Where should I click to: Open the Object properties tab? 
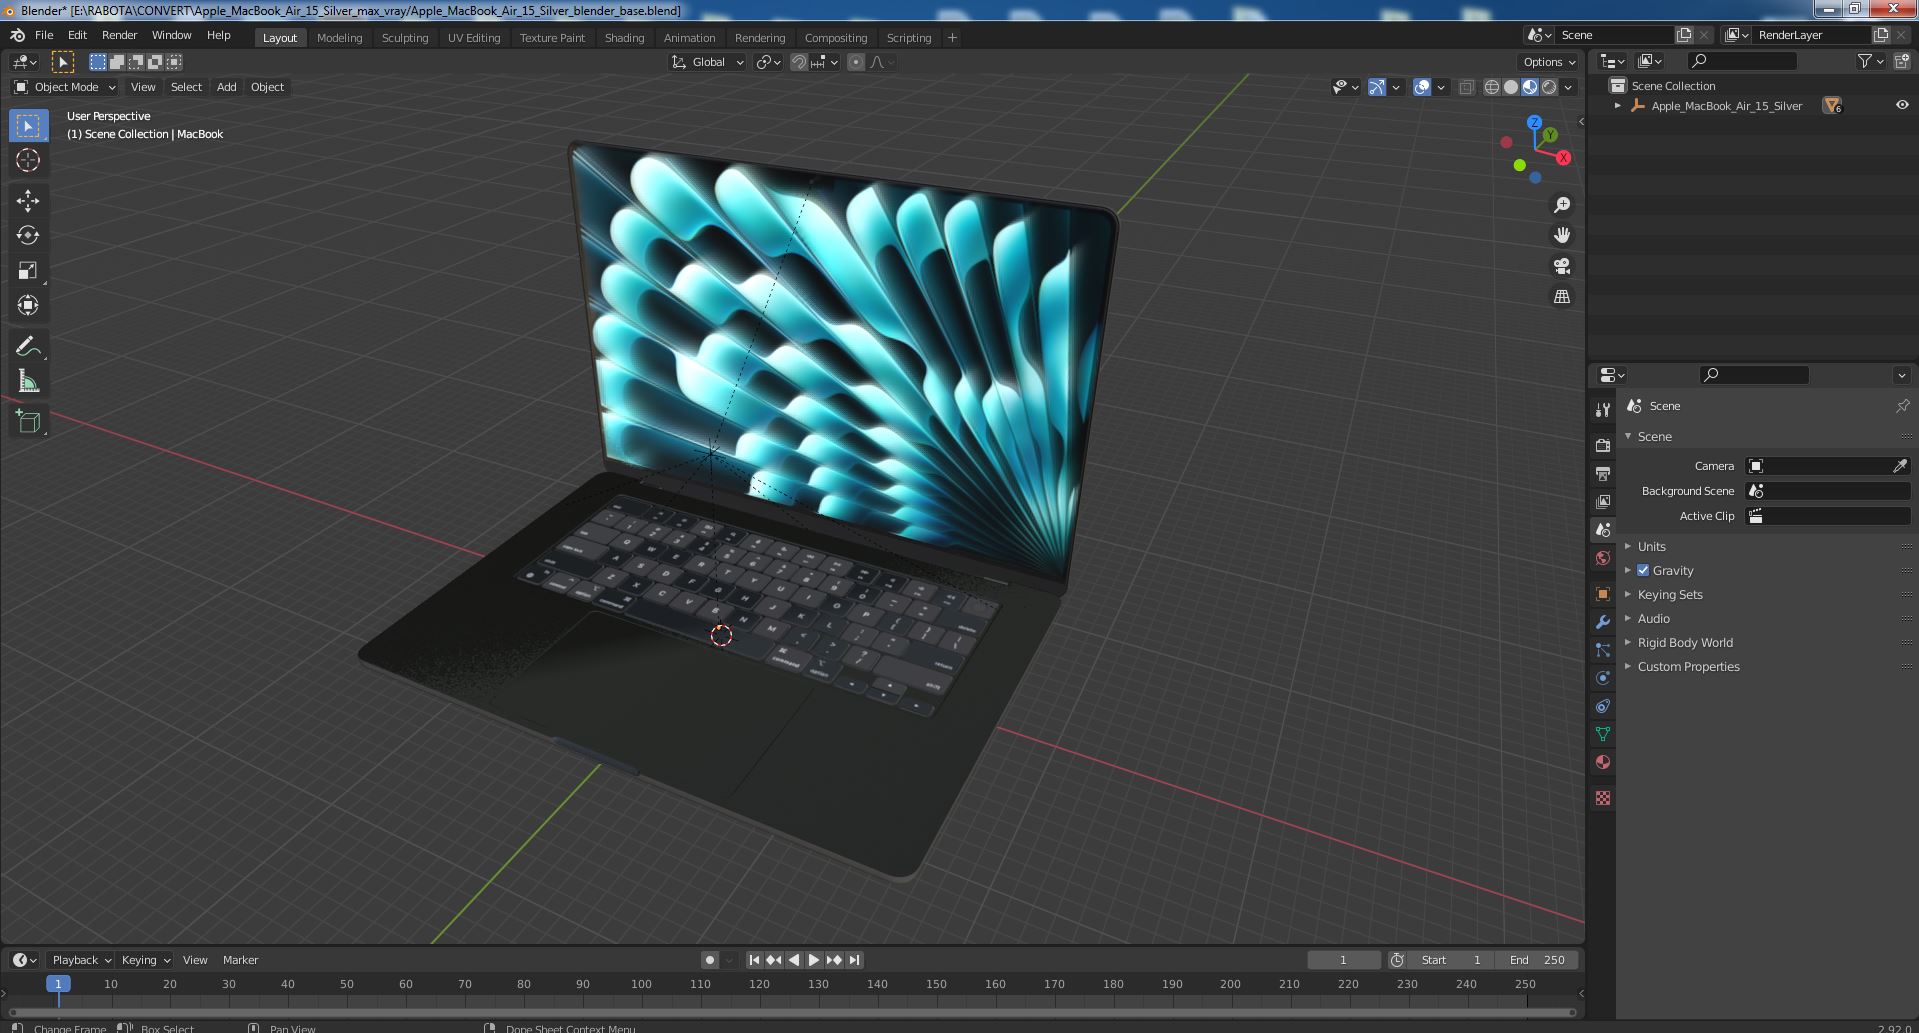click(x=1603, y=594)
